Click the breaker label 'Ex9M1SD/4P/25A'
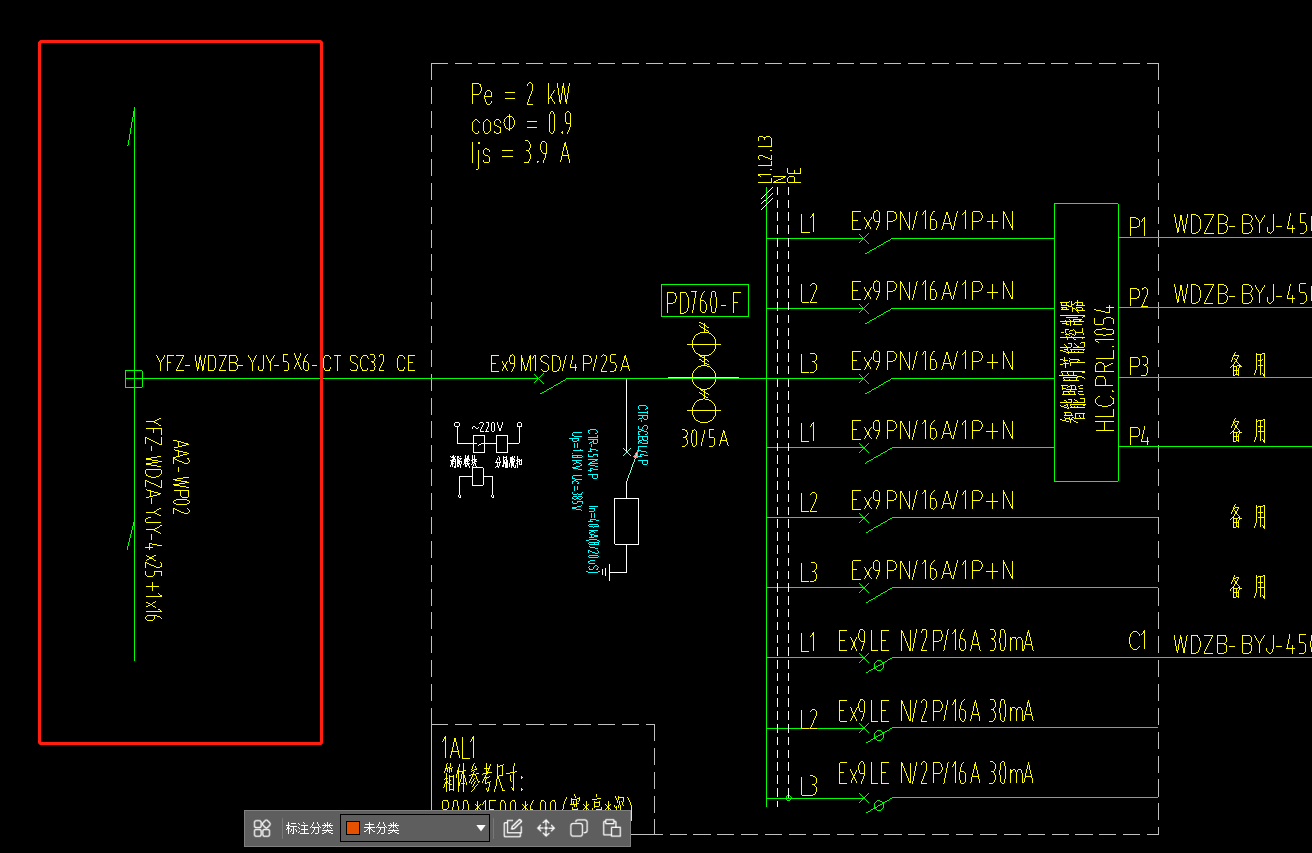 click(560, 364)
